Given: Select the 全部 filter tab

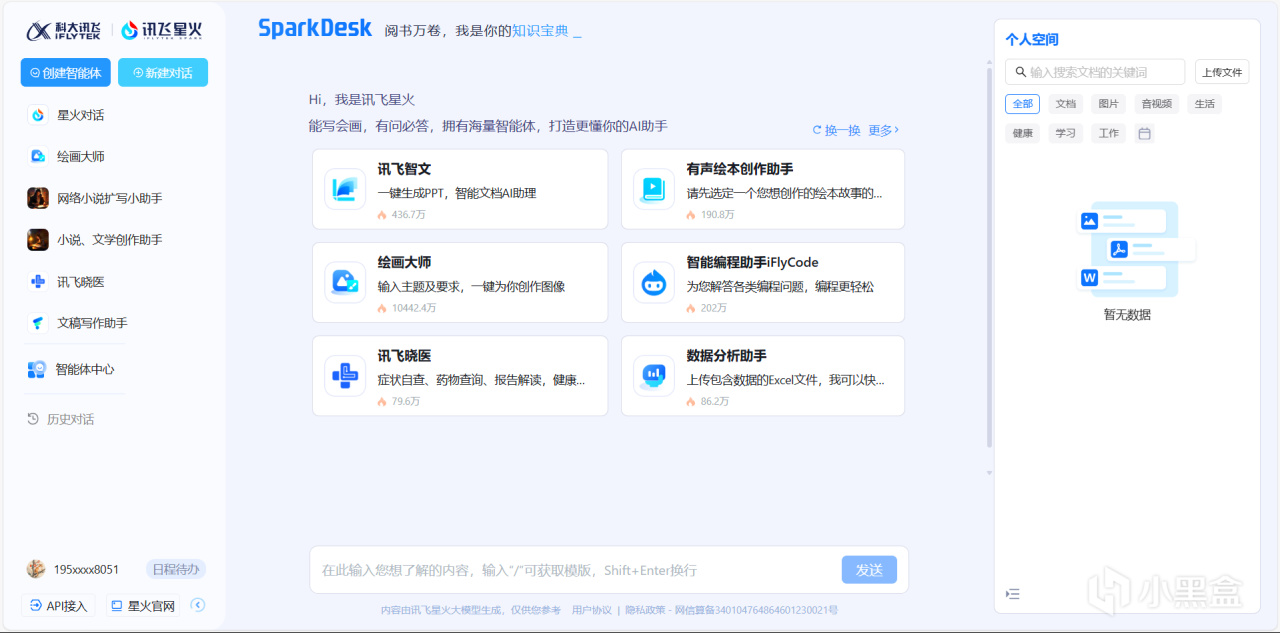Looking at the screenshot, I should click(1023, 104).
